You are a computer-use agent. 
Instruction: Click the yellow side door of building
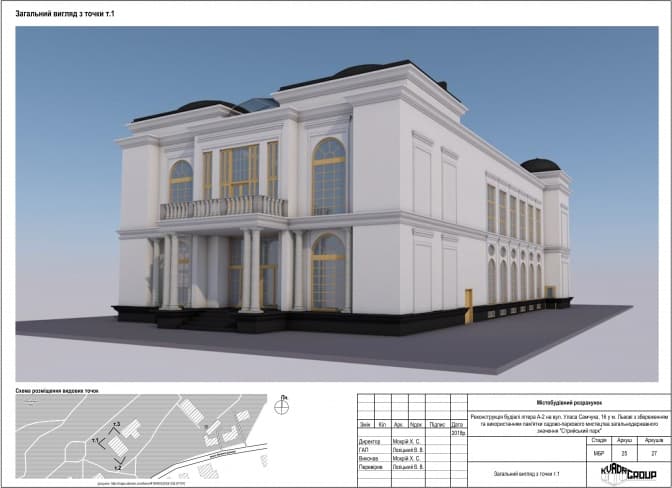tap(468, 306)
